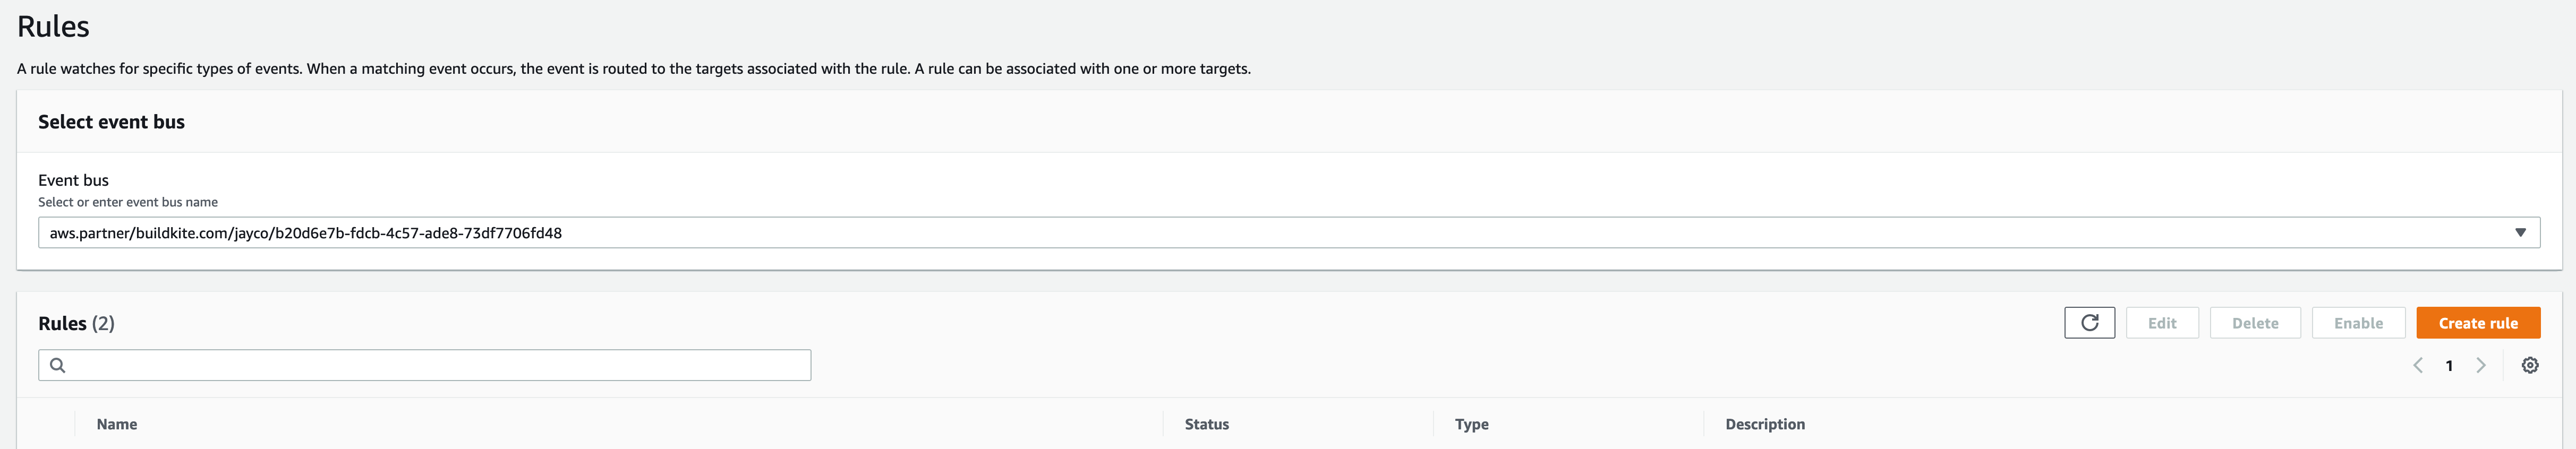Click the Edit button
The width and height of the screenshot is (2576, 449).
point(2161,323)
